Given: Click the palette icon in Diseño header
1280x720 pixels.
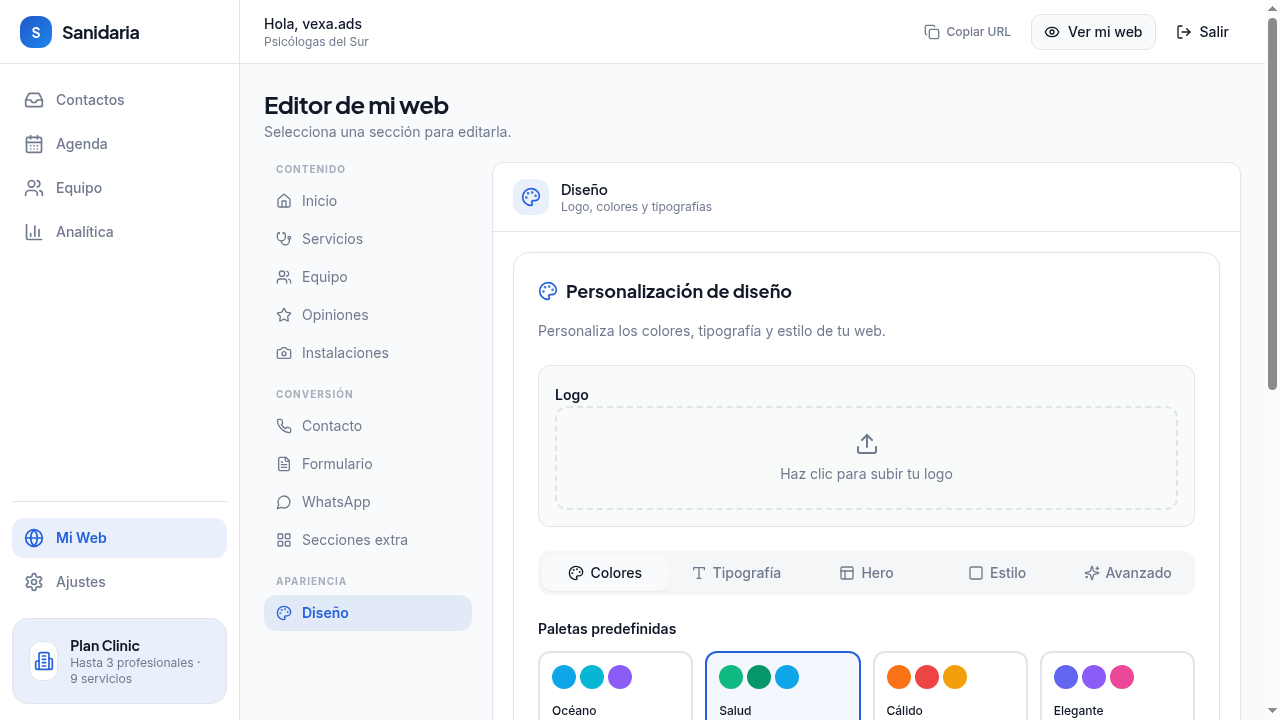Looking at the screenshot, I should pyautogui.click(x=531, y=197).
